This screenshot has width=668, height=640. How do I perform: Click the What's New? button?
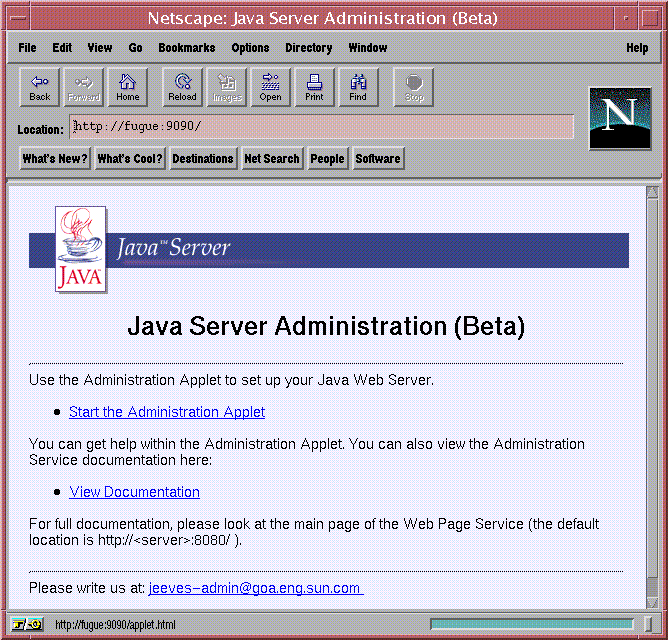click(55, 159)
